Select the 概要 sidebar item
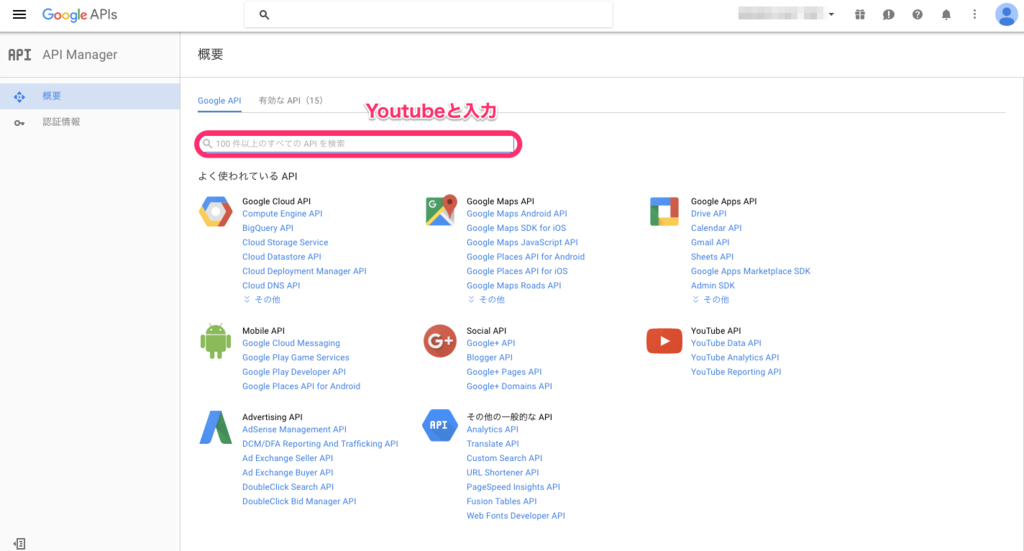The height and width of the screenshot is (551, 1024). 90,96
